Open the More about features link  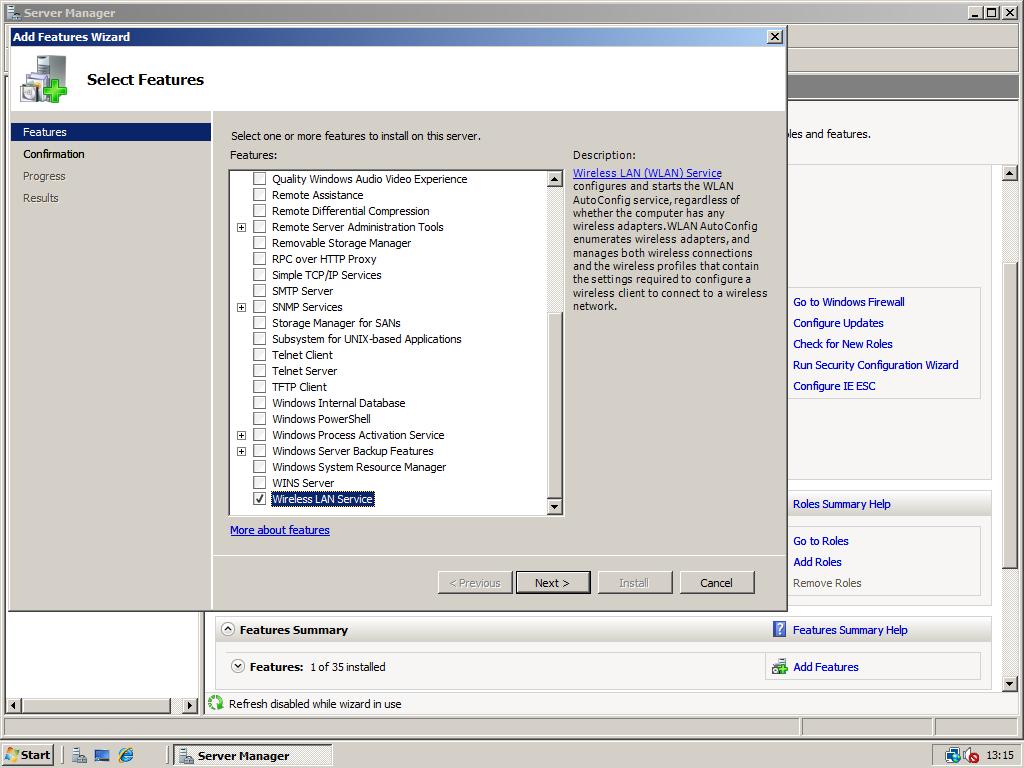pos(280,530)
